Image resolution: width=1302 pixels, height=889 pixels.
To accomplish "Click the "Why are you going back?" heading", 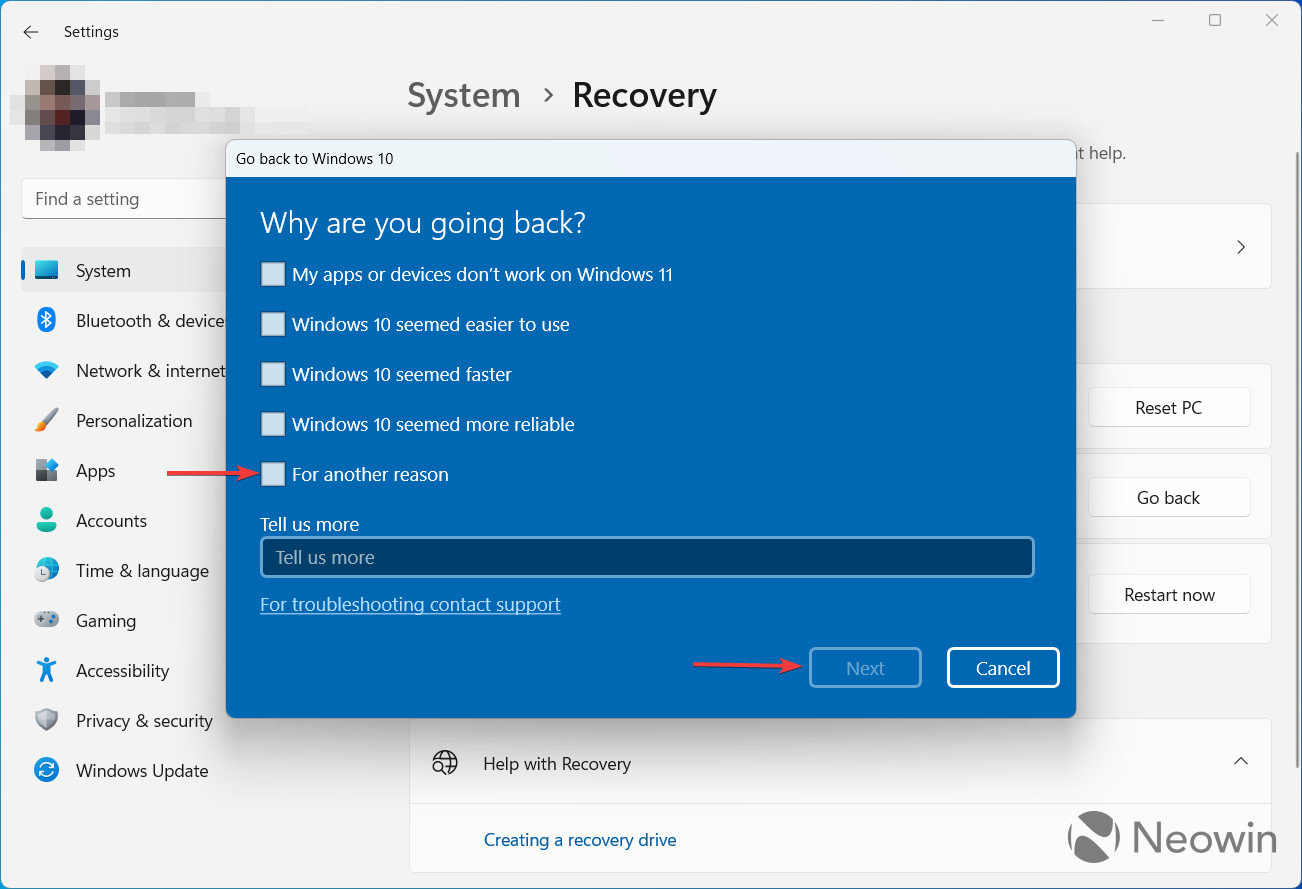I will click(x=423, y=222).
